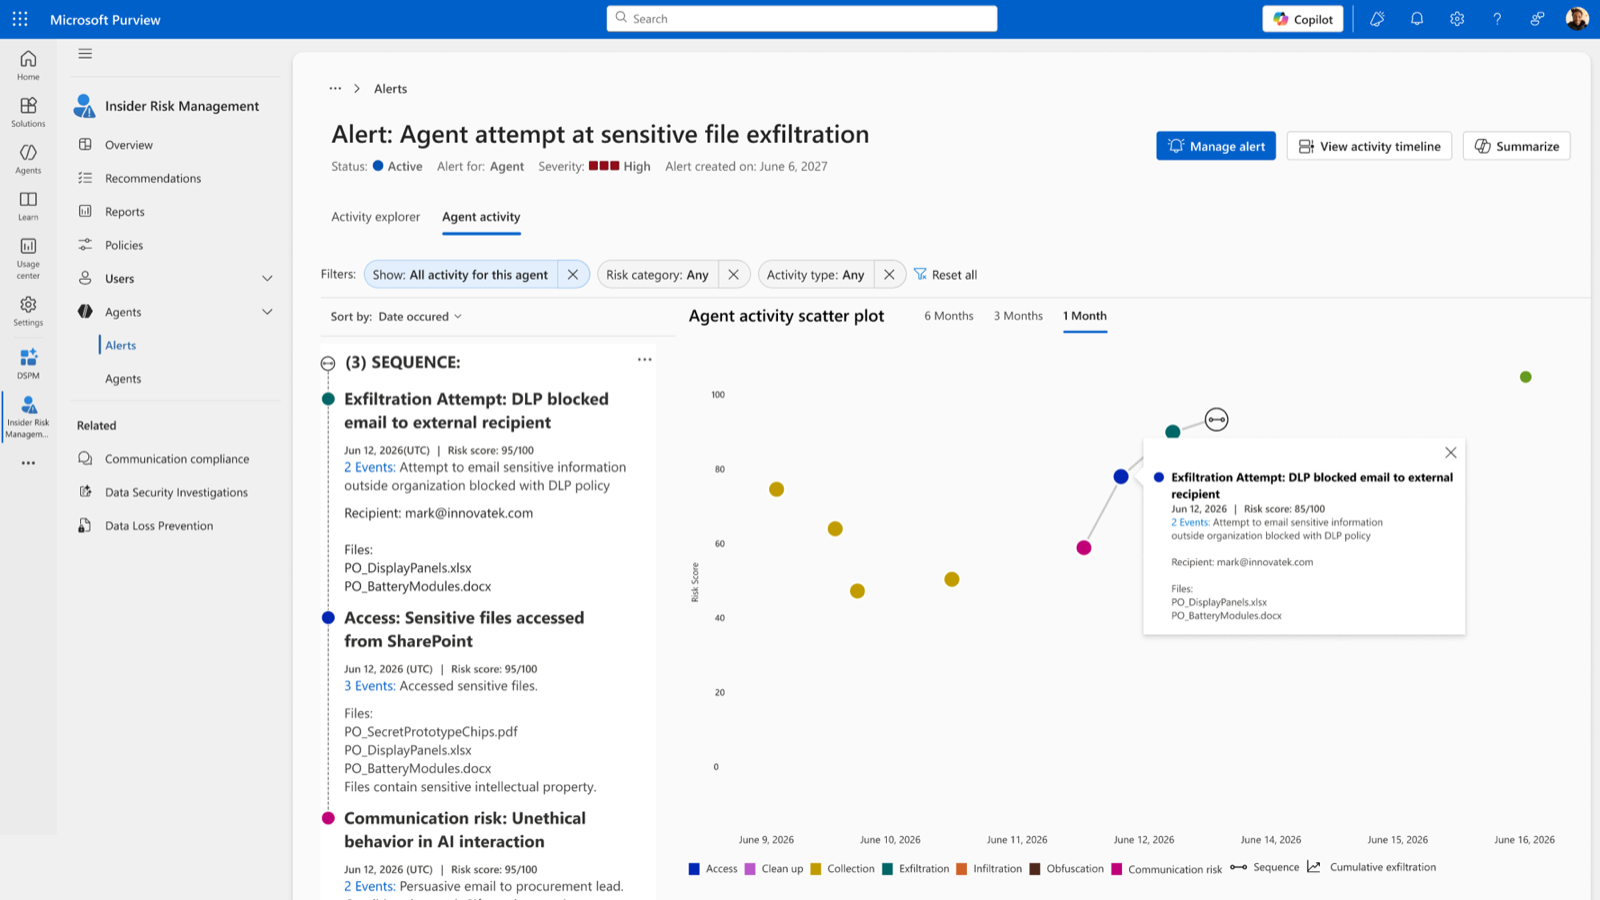This screenshot has width=1600, height=900.
Task: Click the Summarize button
Action: (x=1517, y=146)
